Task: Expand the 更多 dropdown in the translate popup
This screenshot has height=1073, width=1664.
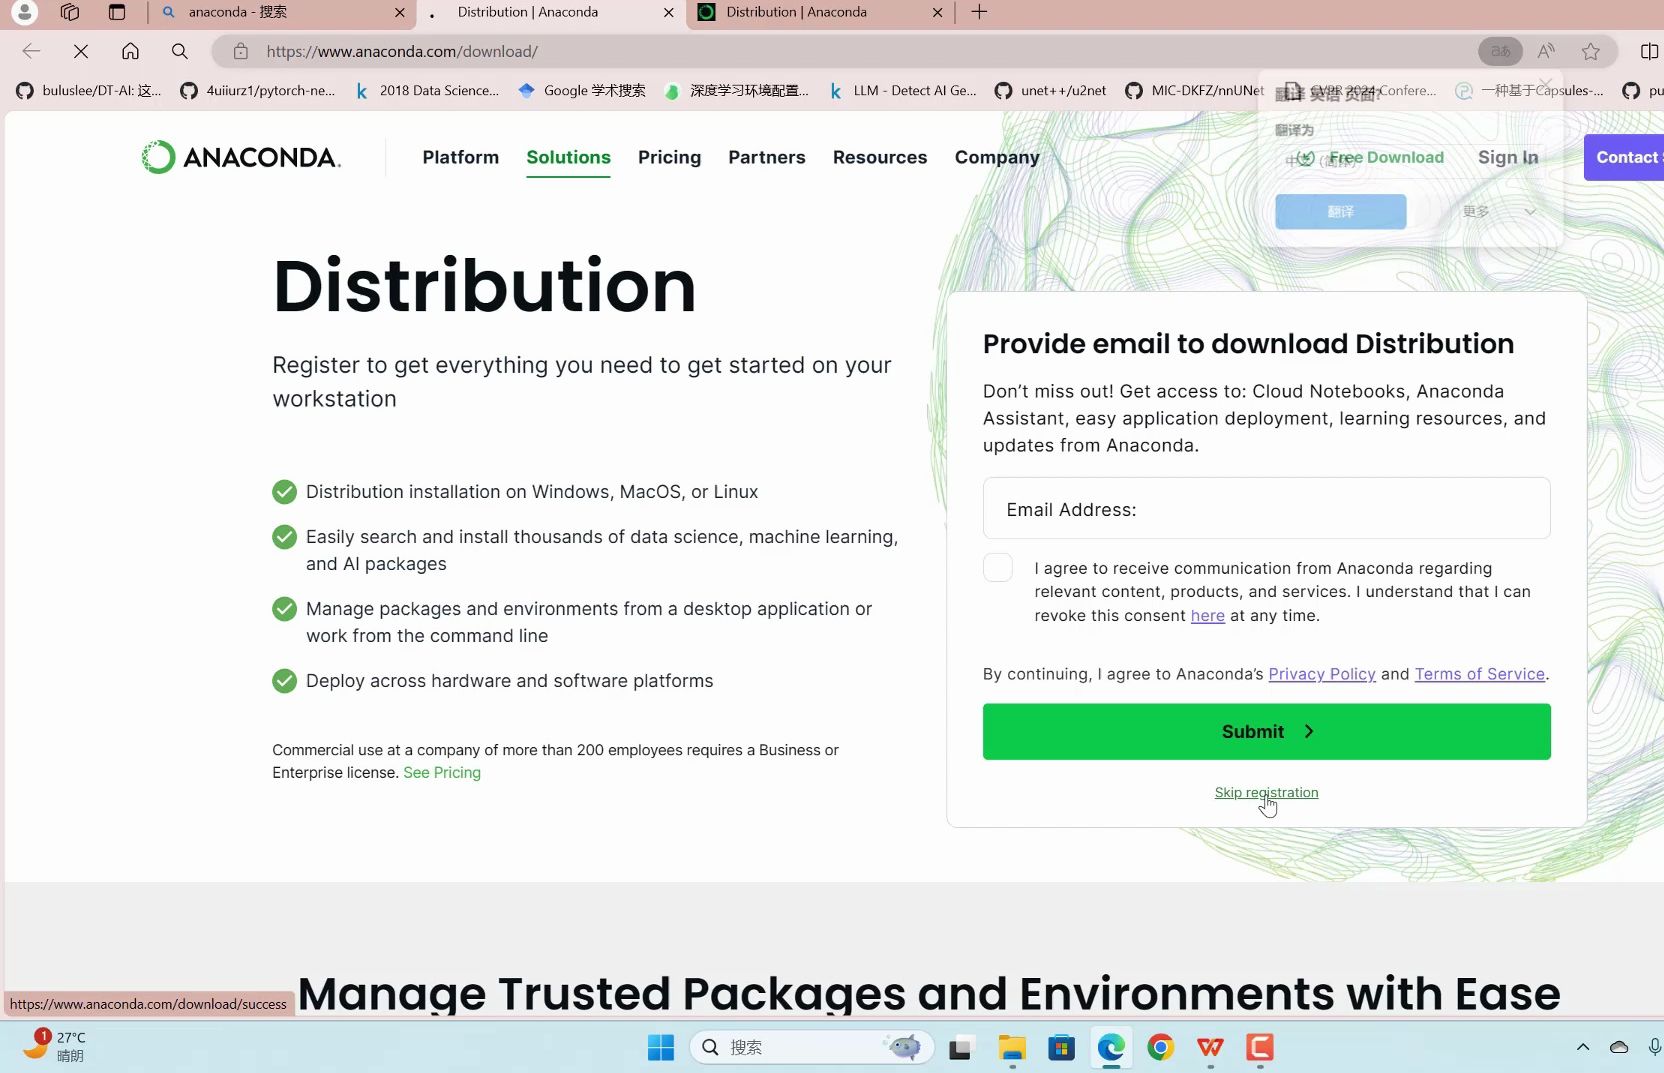Action: (x=1498, y=211)
